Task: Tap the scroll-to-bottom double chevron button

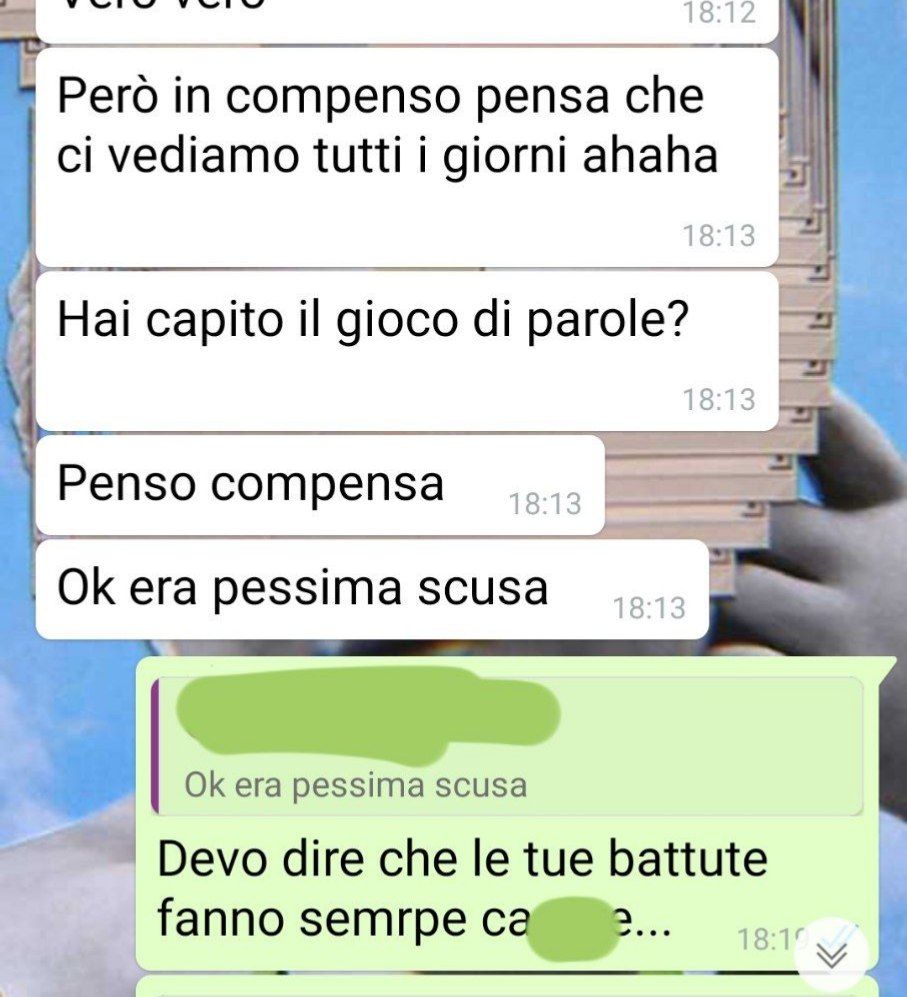Action: (831, 953)
